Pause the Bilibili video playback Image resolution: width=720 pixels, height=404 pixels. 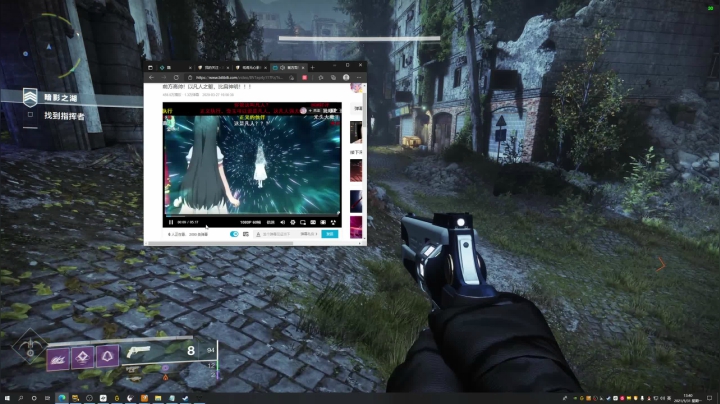coord(171,222)
